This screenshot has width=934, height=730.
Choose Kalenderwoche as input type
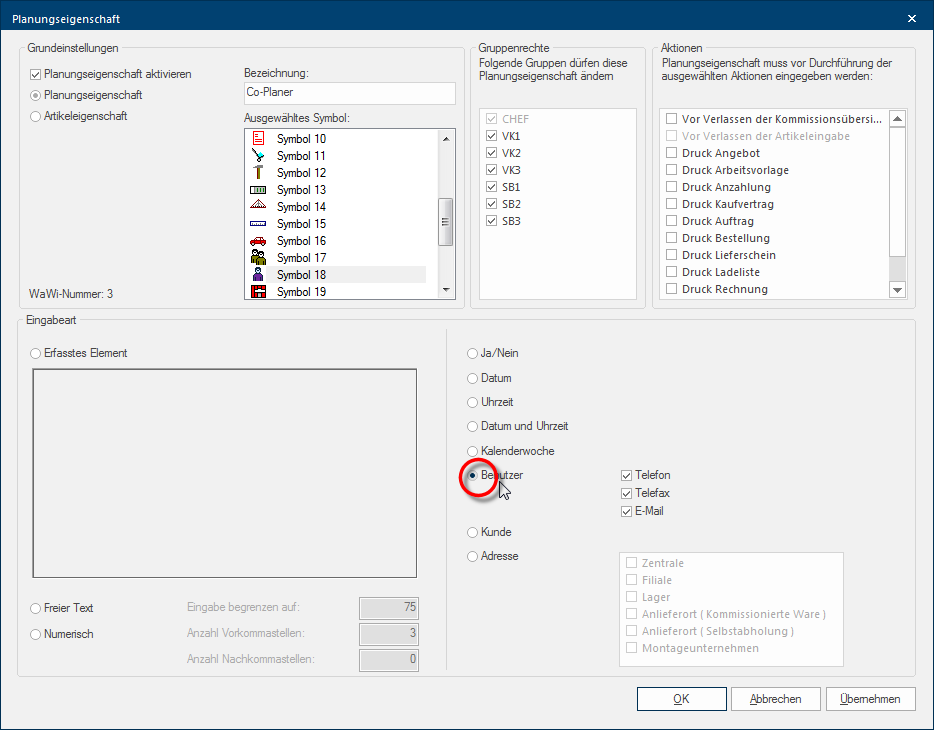click(x=473, y=451)
